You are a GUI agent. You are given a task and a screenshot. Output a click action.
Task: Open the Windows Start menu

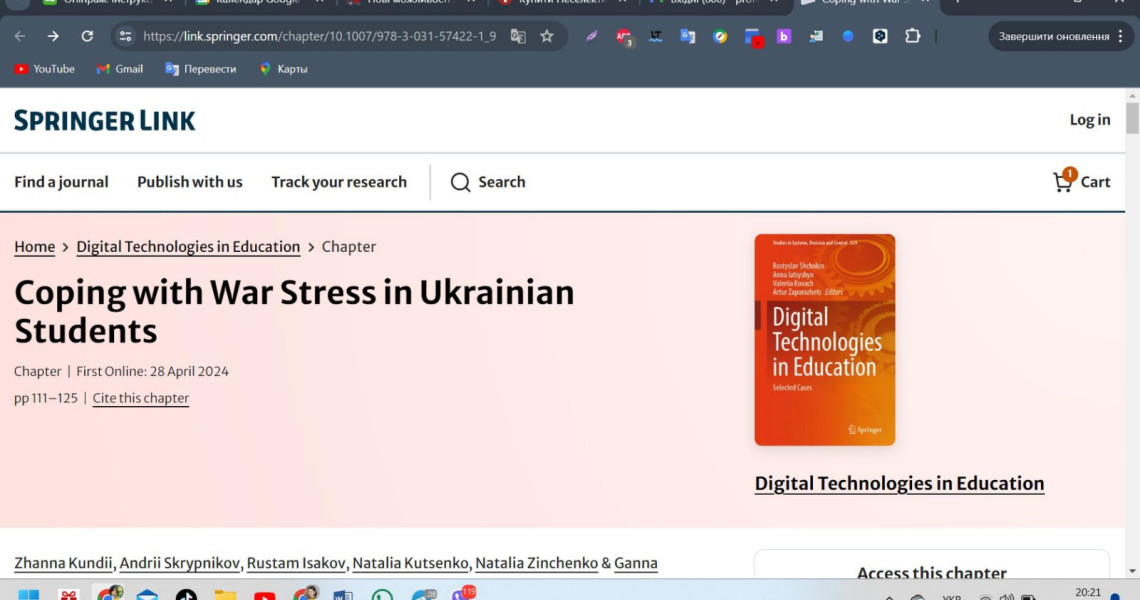[28, 595]
